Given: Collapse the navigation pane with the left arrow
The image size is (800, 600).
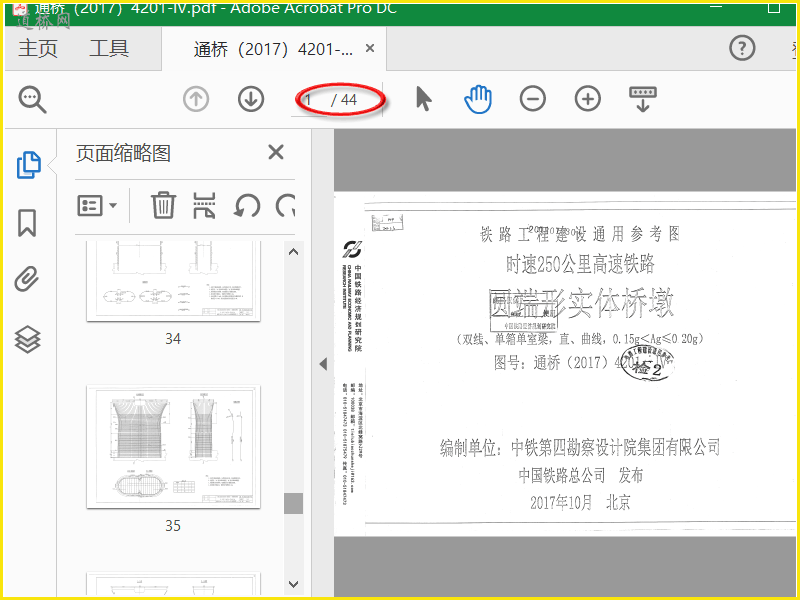Looking at the screenshot, I should pos(323,364).
